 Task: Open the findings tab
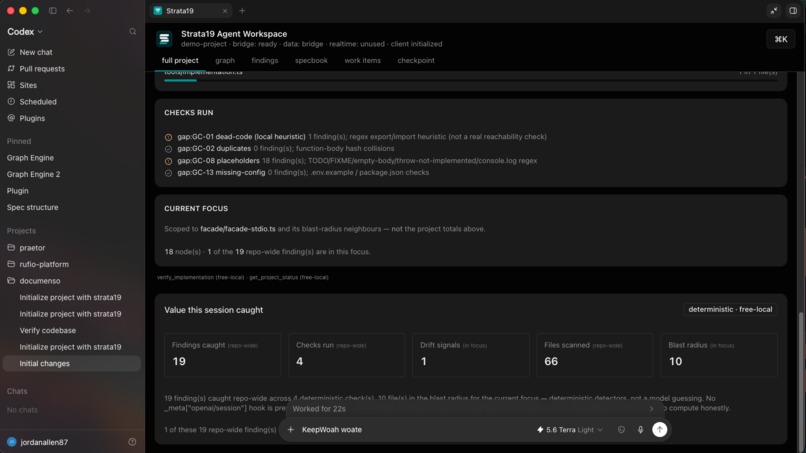click(x=265, y=60)
